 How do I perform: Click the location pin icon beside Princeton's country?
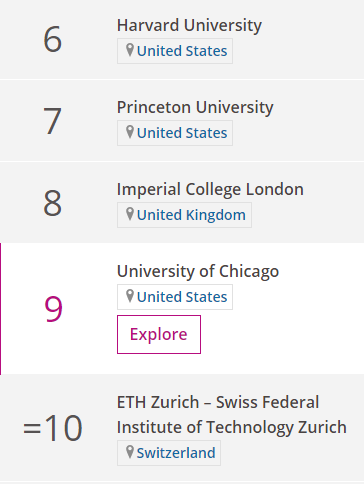(130, 132)
